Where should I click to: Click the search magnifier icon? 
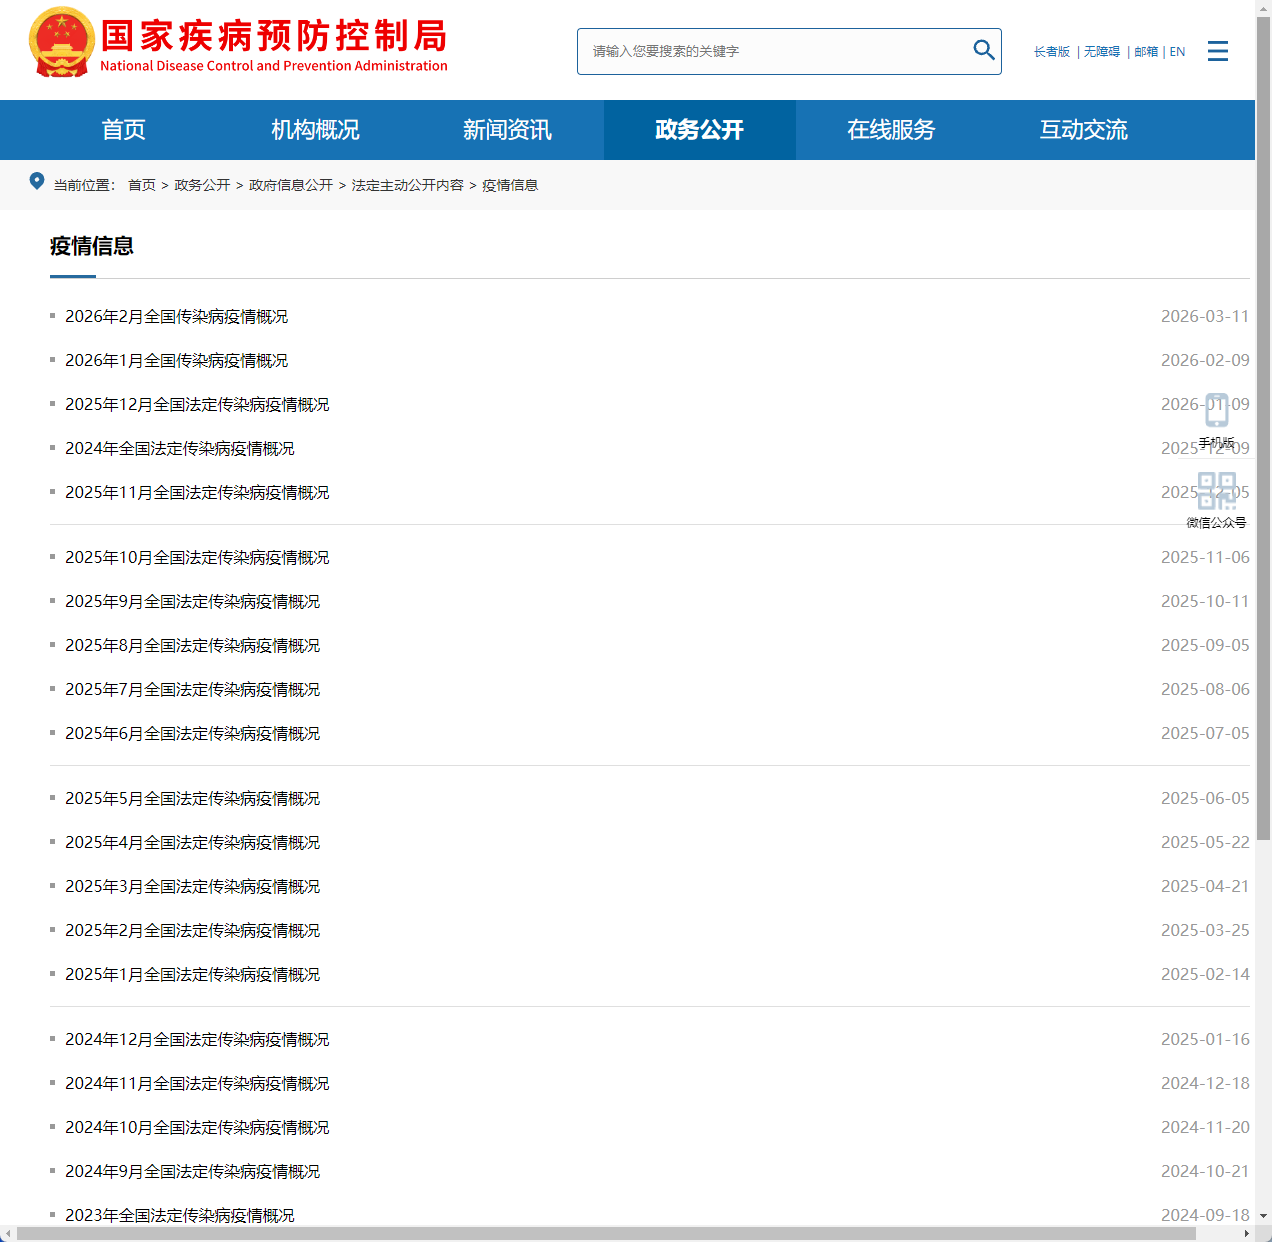click(x=984, y=50)
